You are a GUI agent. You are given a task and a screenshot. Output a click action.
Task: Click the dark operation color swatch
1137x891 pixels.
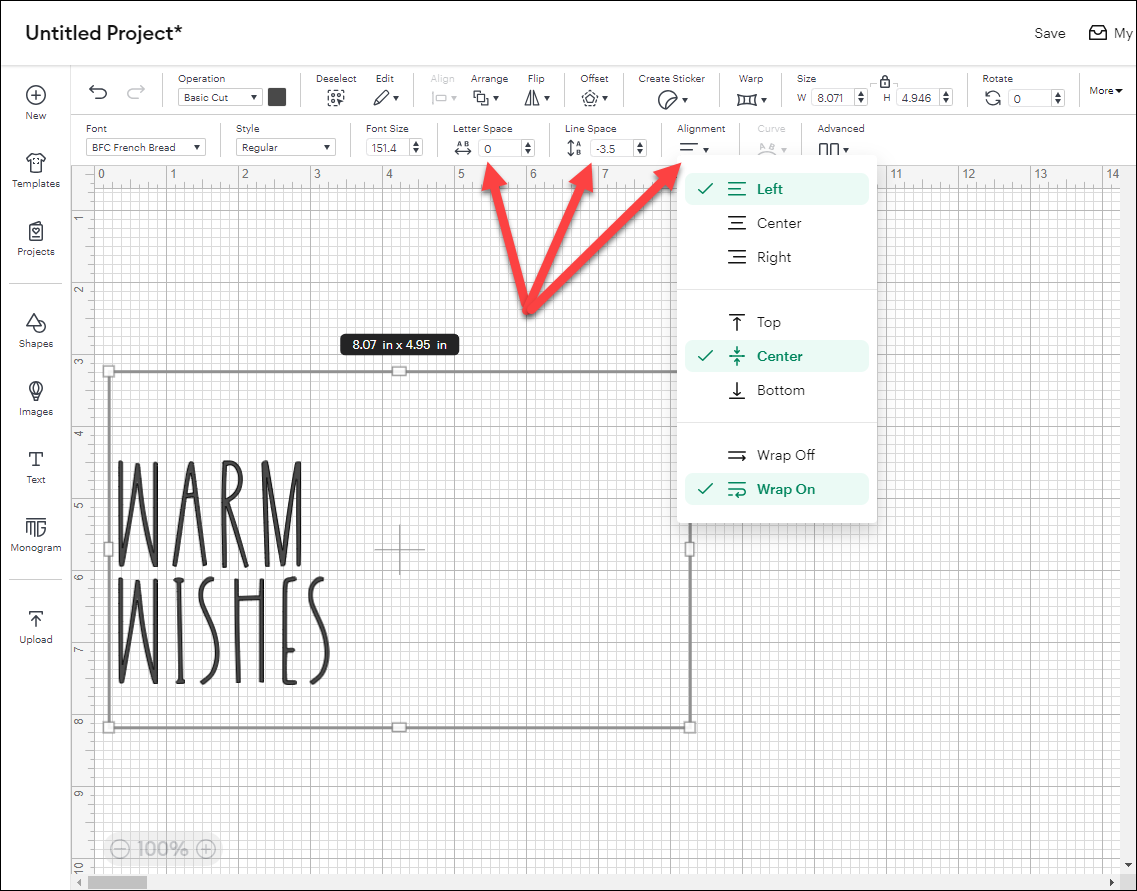pos(277,97)
